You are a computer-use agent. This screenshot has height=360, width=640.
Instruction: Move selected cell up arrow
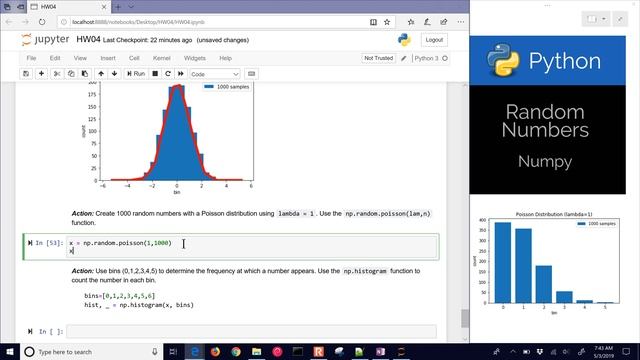coord(101,74)
